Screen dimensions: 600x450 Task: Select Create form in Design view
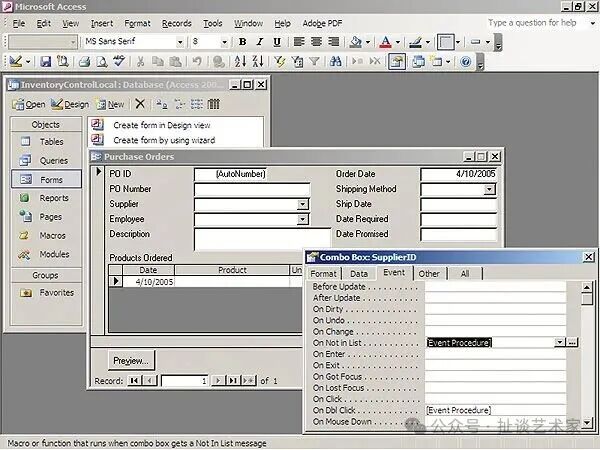(x=161, y=125)
